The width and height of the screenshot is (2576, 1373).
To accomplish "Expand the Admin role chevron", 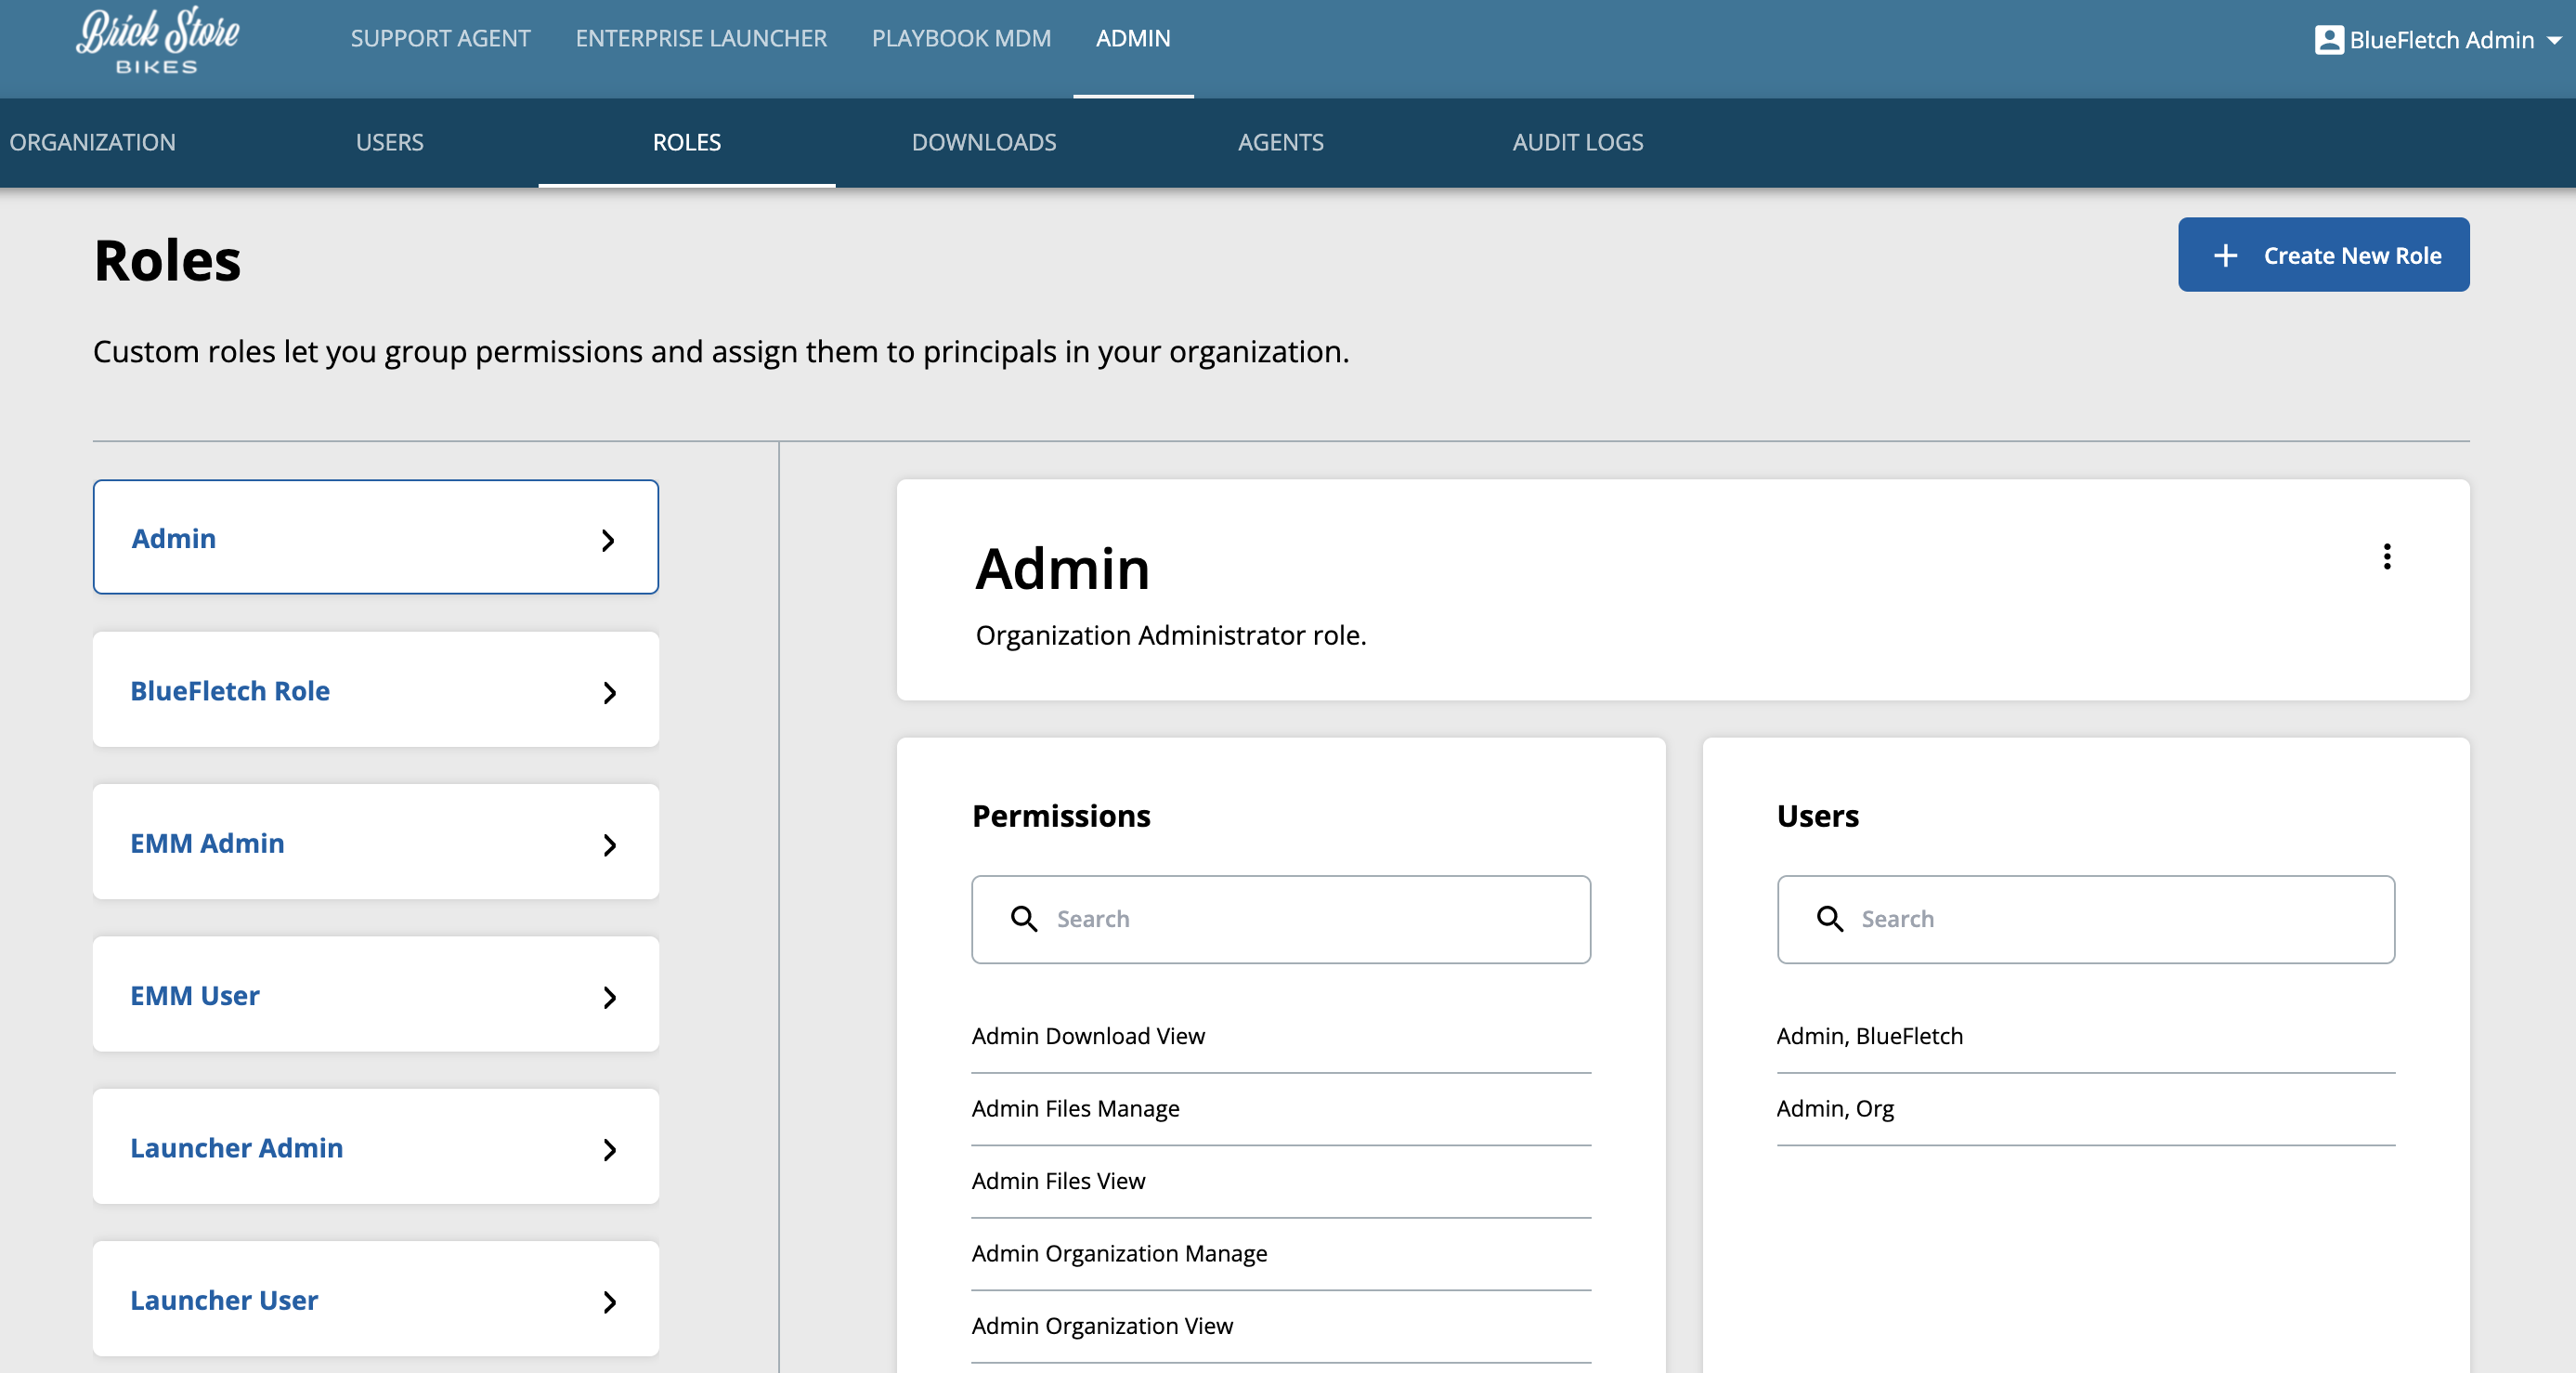I will coord(608,541).
